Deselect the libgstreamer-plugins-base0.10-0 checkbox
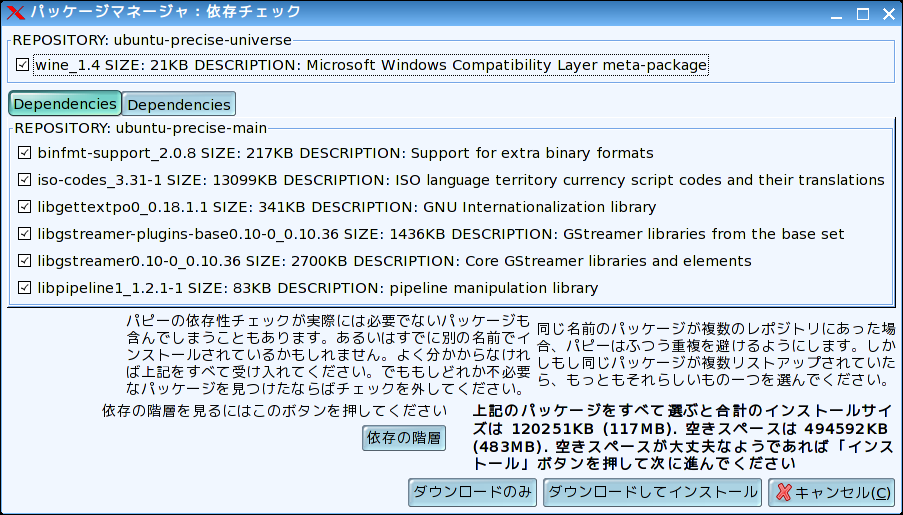This screenshot has width=903, height=515. (24, 234)
